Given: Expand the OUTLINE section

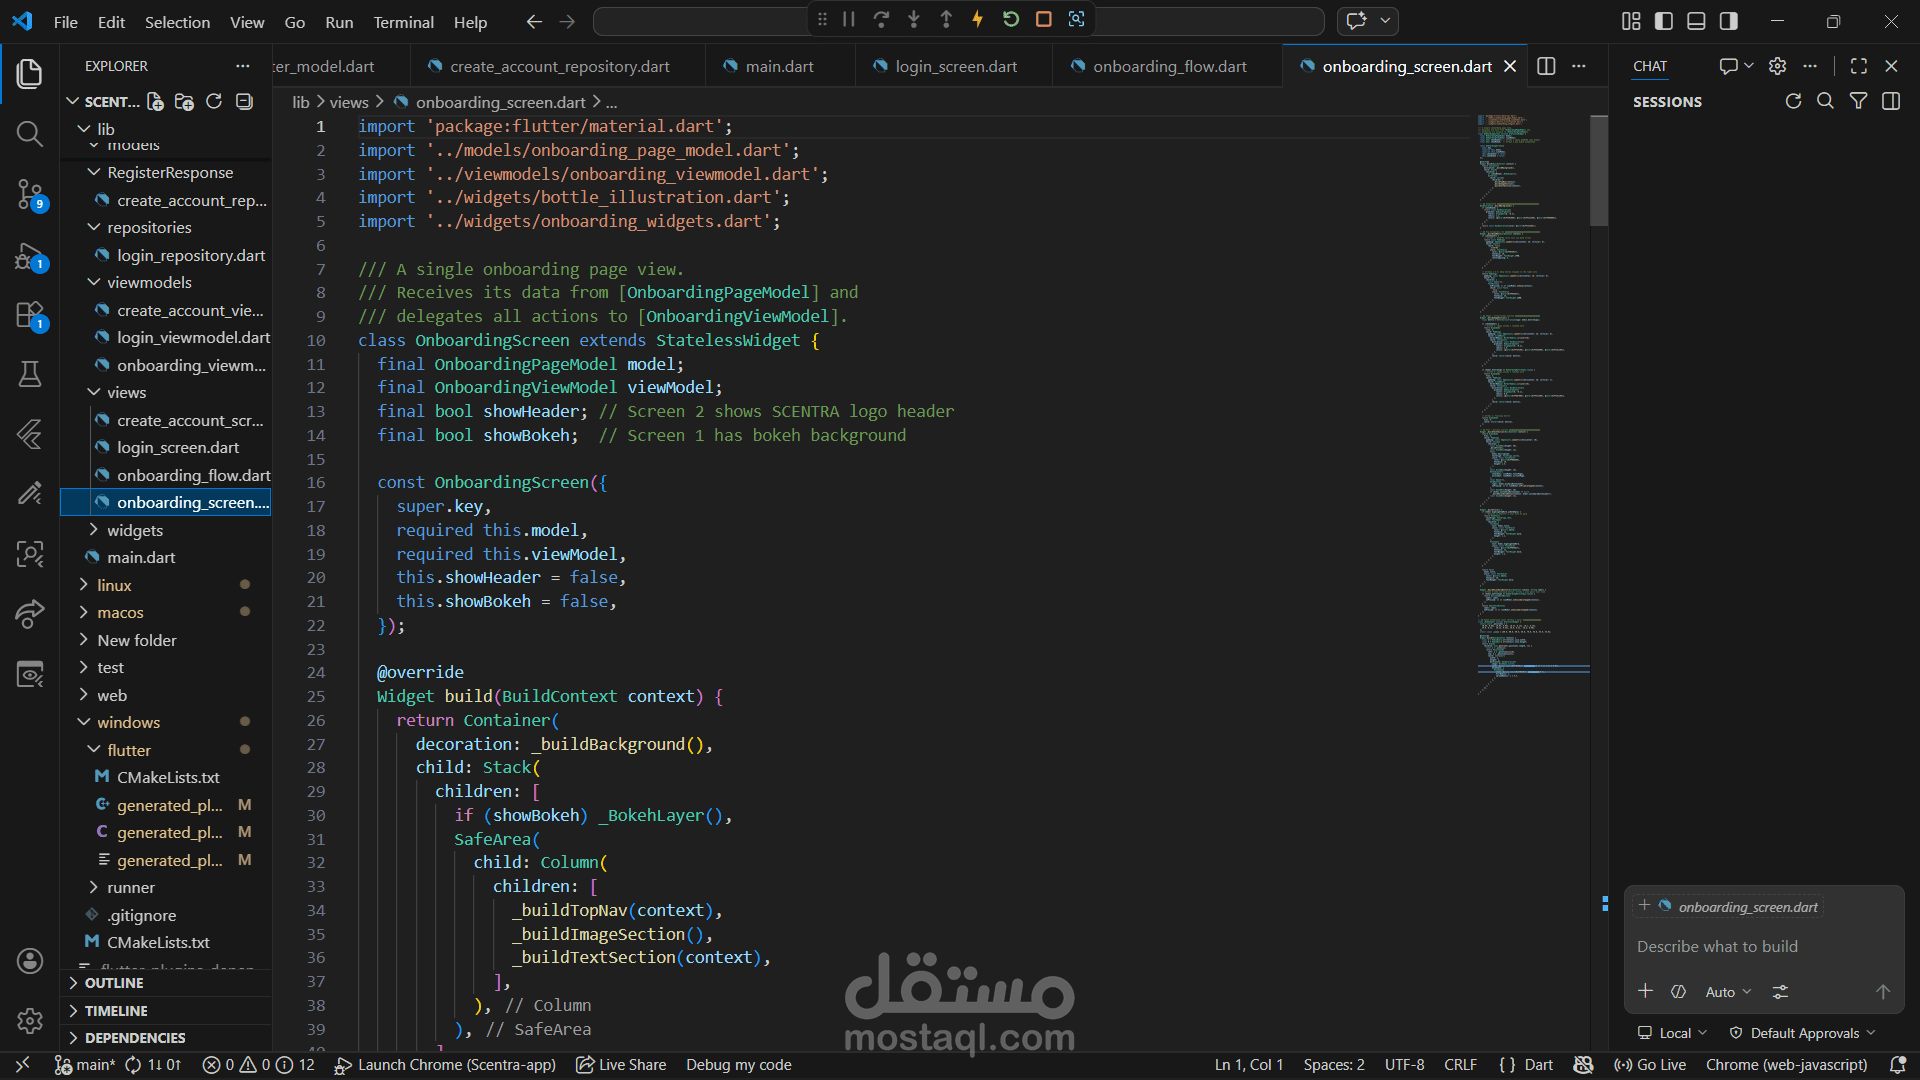Looking at the screenshot, I should [114, 983].
